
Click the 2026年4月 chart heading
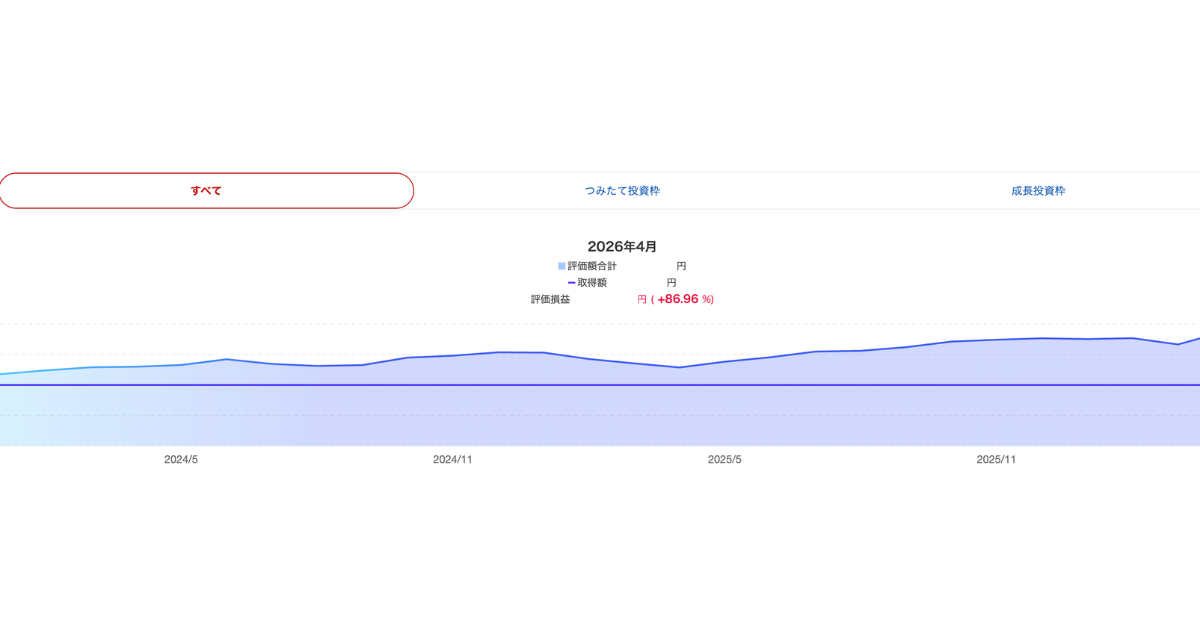pos(622,246)
